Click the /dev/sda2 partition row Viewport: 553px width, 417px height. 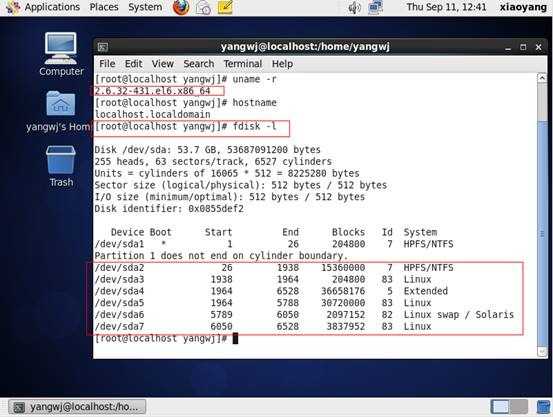274,267
